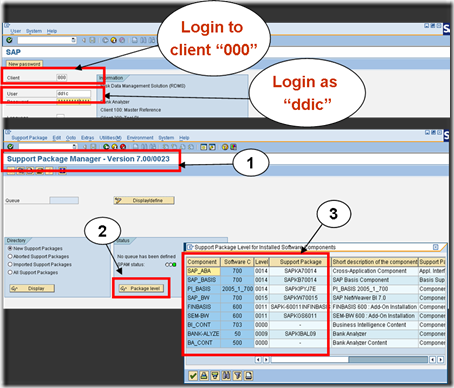The width and height of the screenshot is (454, 388).
Task: Click the Print icon in the dialog
Action: click(248, 376)
